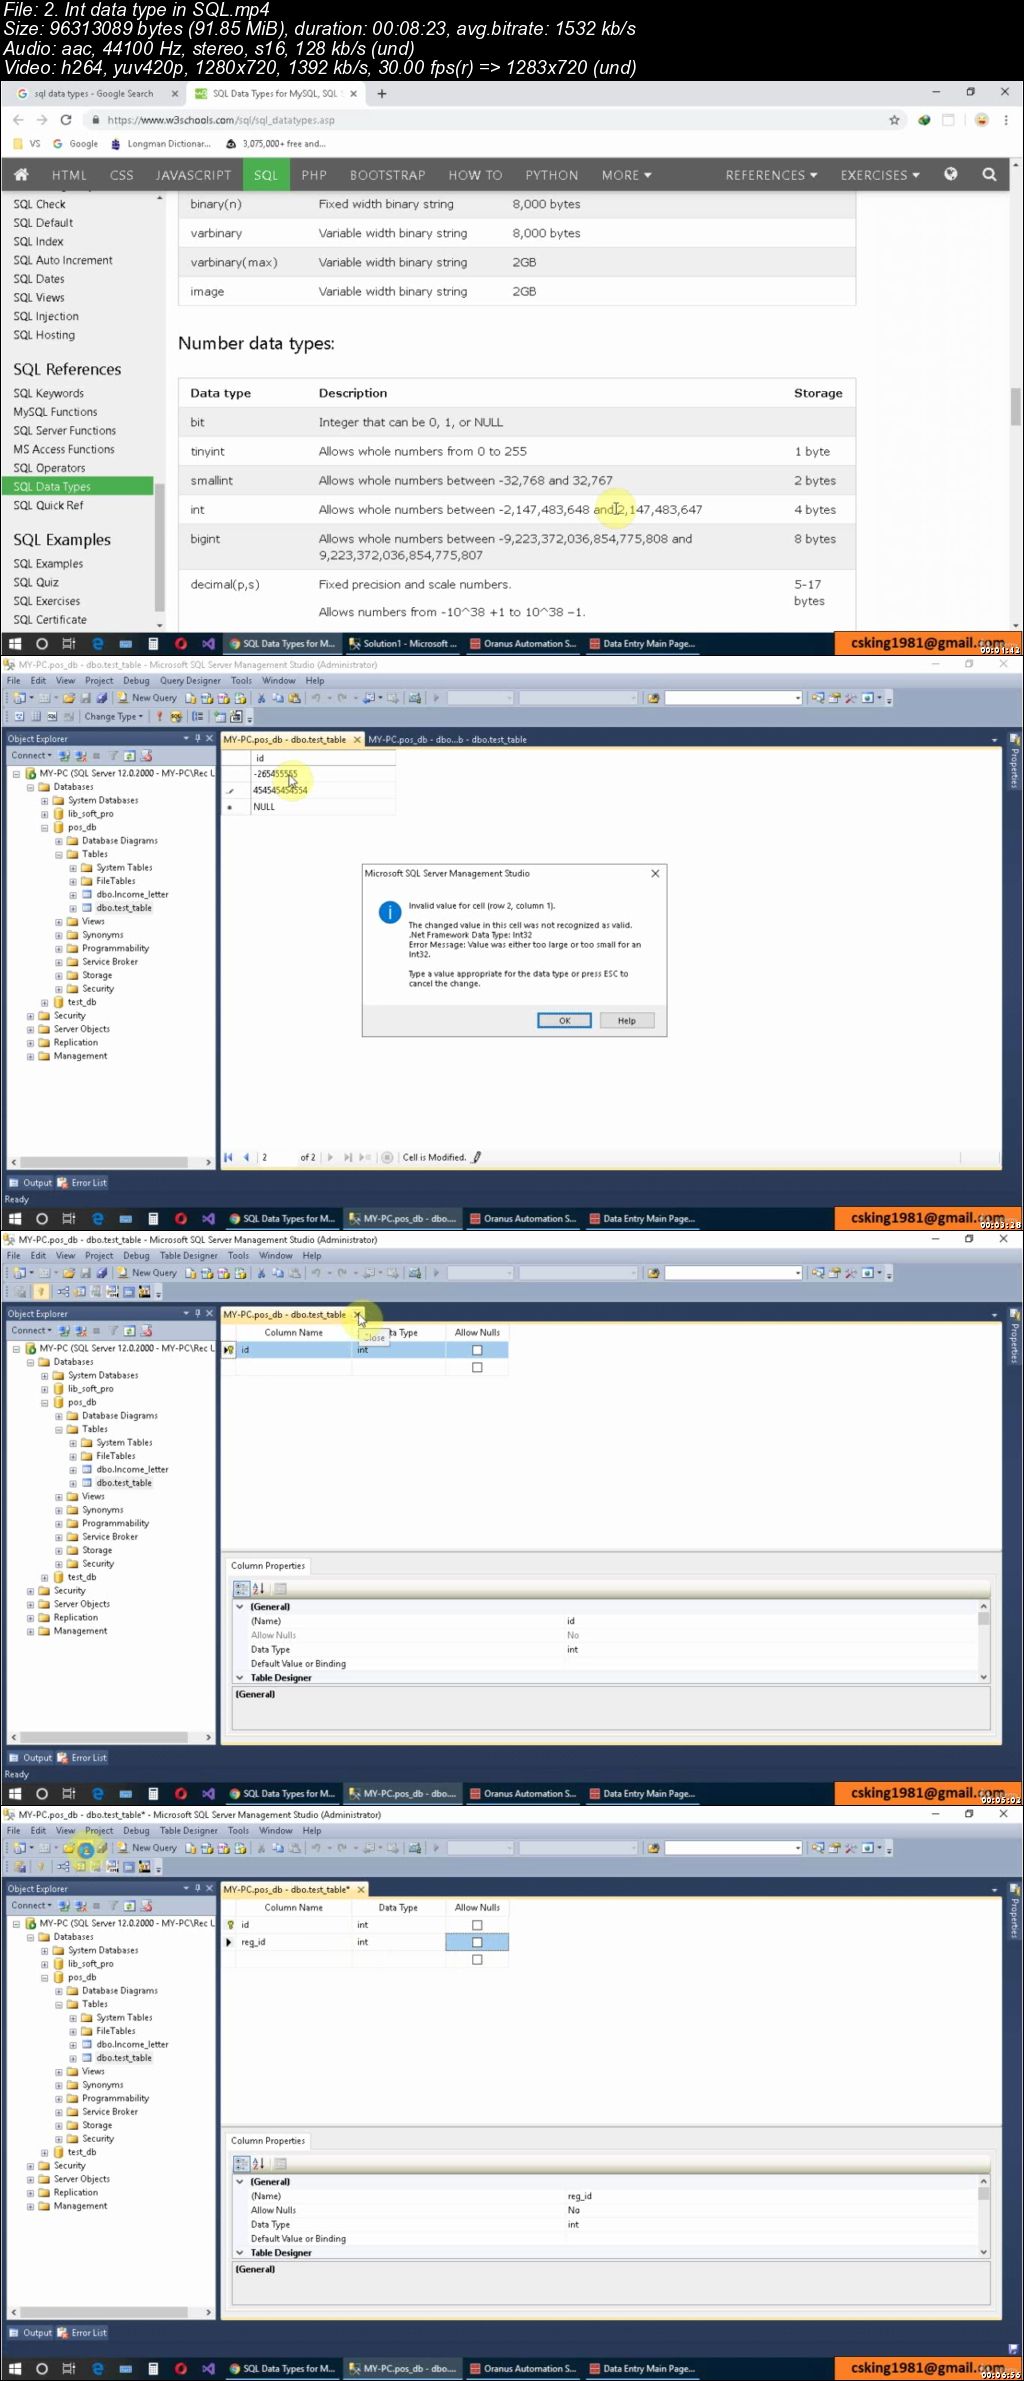Viewport: 1024px width, 2381px height.
Task: Open Visual Studio icon in top frame taskbar
Action: coord(208,644)
